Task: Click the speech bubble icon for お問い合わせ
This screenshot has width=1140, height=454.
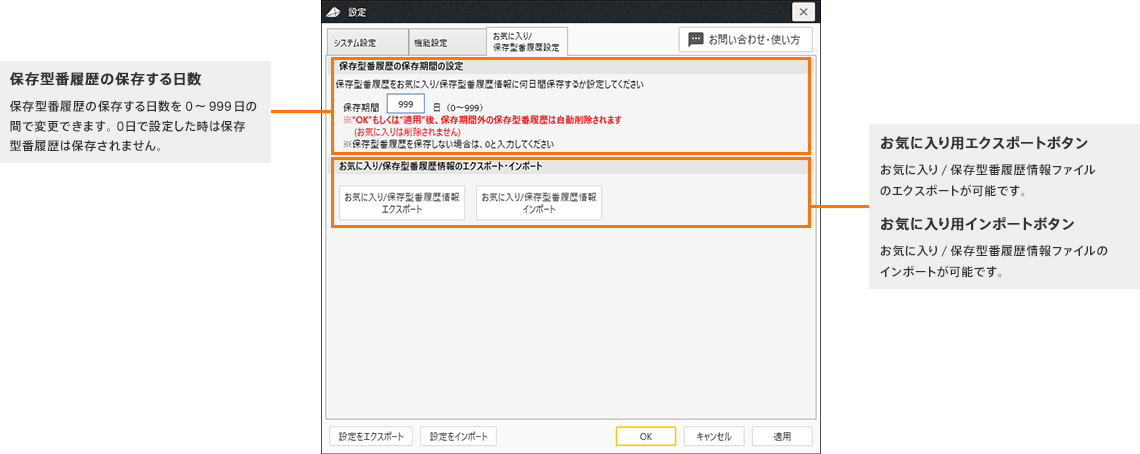Action: coord(695,40)
